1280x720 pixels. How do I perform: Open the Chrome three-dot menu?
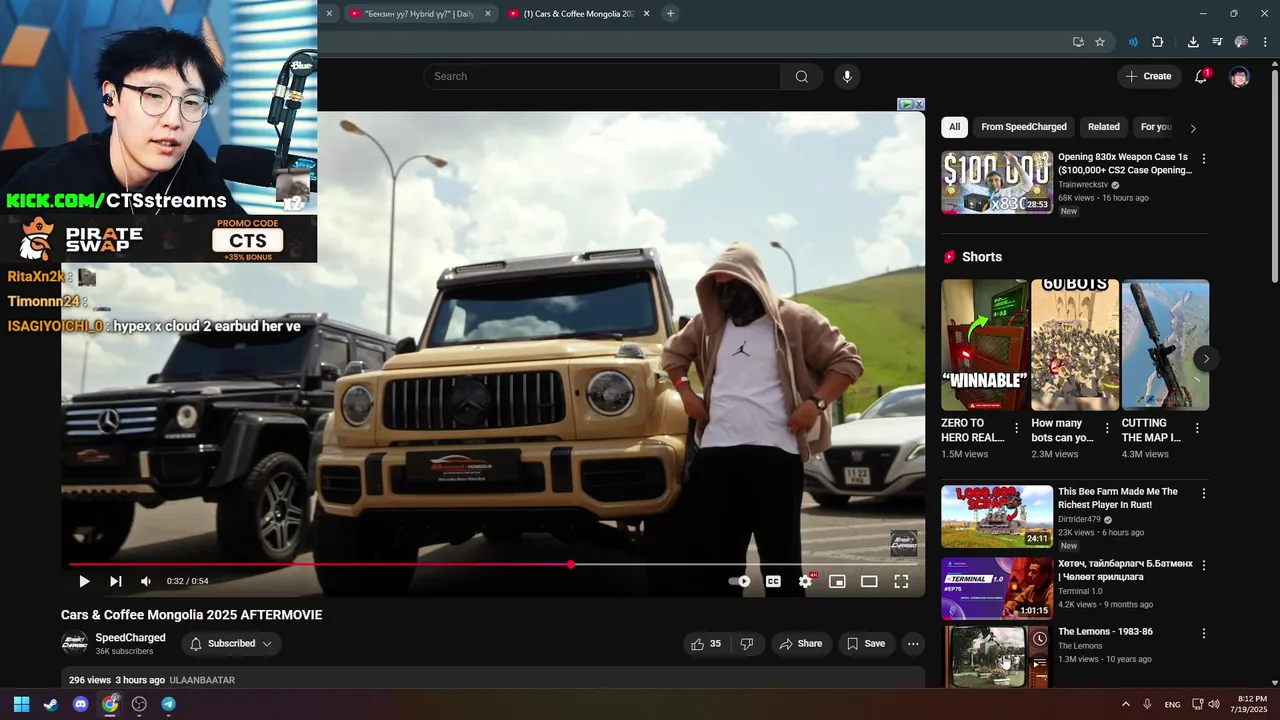tap(1265, 42)
